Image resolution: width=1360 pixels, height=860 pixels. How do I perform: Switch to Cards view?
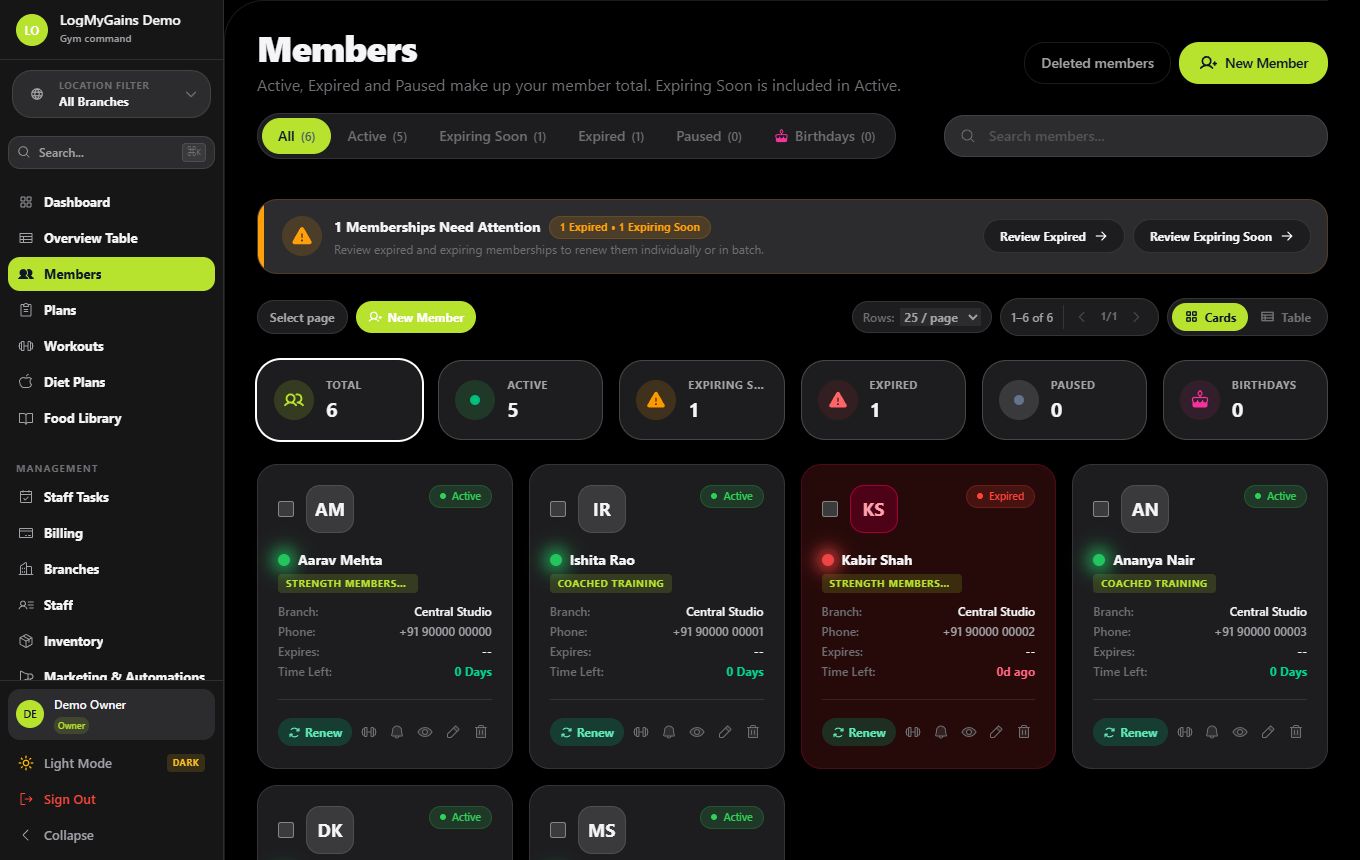1210,317
